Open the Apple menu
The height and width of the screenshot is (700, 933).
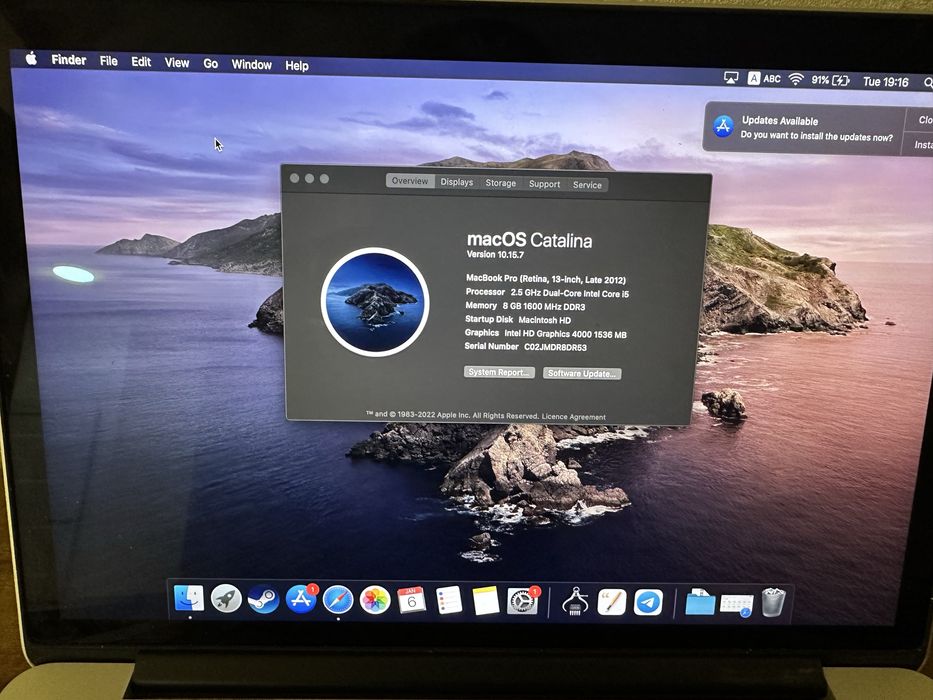[x=32, y=58]
